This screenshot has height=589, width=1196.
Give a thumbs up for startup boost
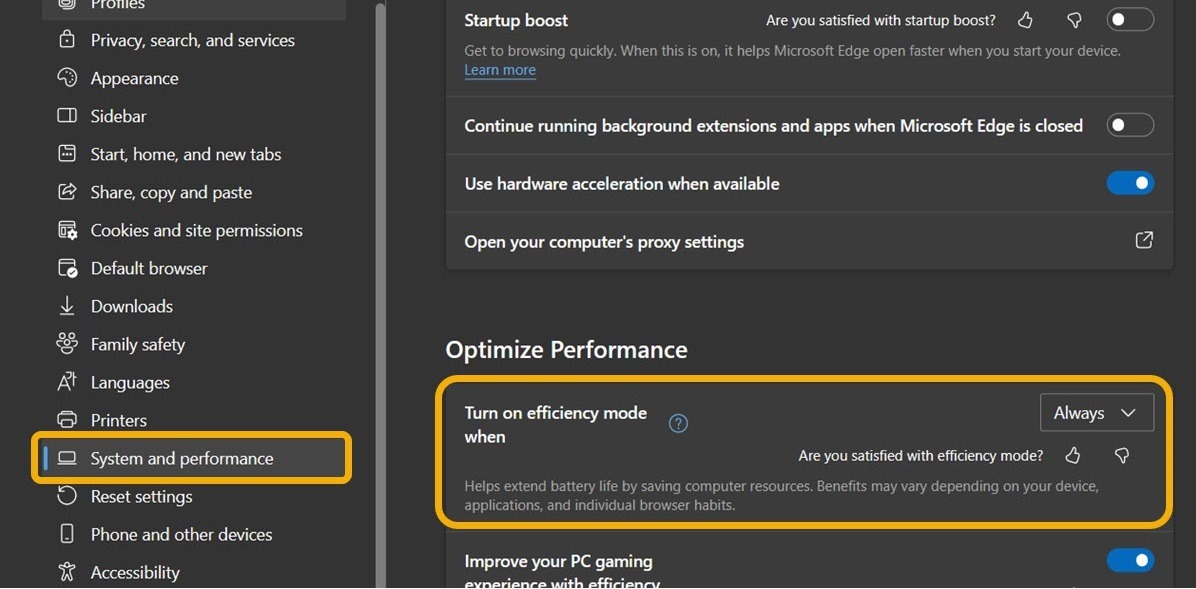(1024, 19)
